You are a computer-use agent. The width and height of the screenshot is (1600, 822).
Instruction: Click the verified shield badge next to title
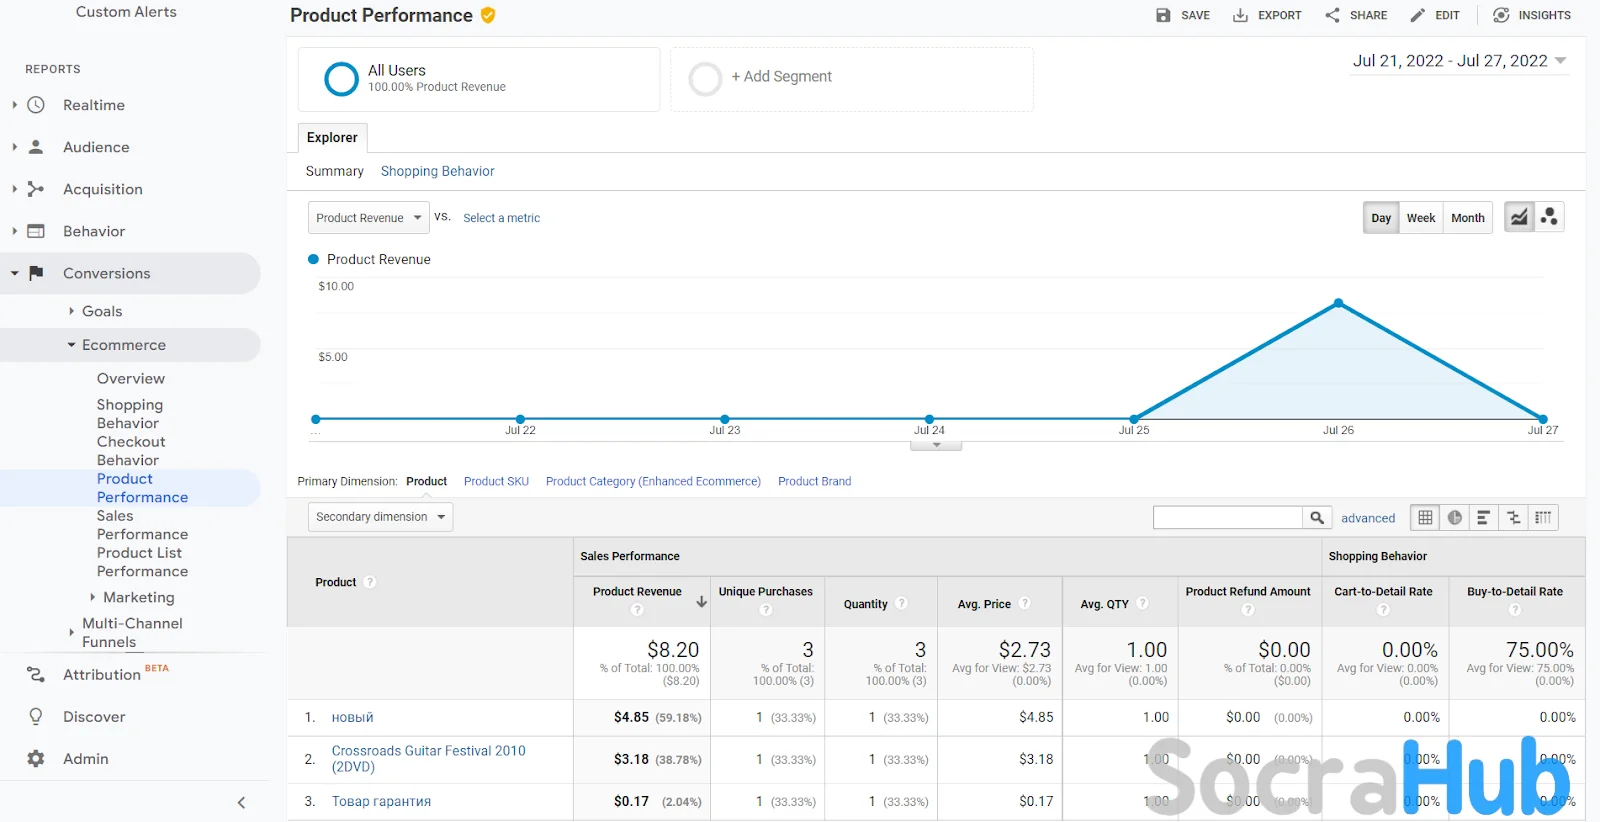coord(488,15)
